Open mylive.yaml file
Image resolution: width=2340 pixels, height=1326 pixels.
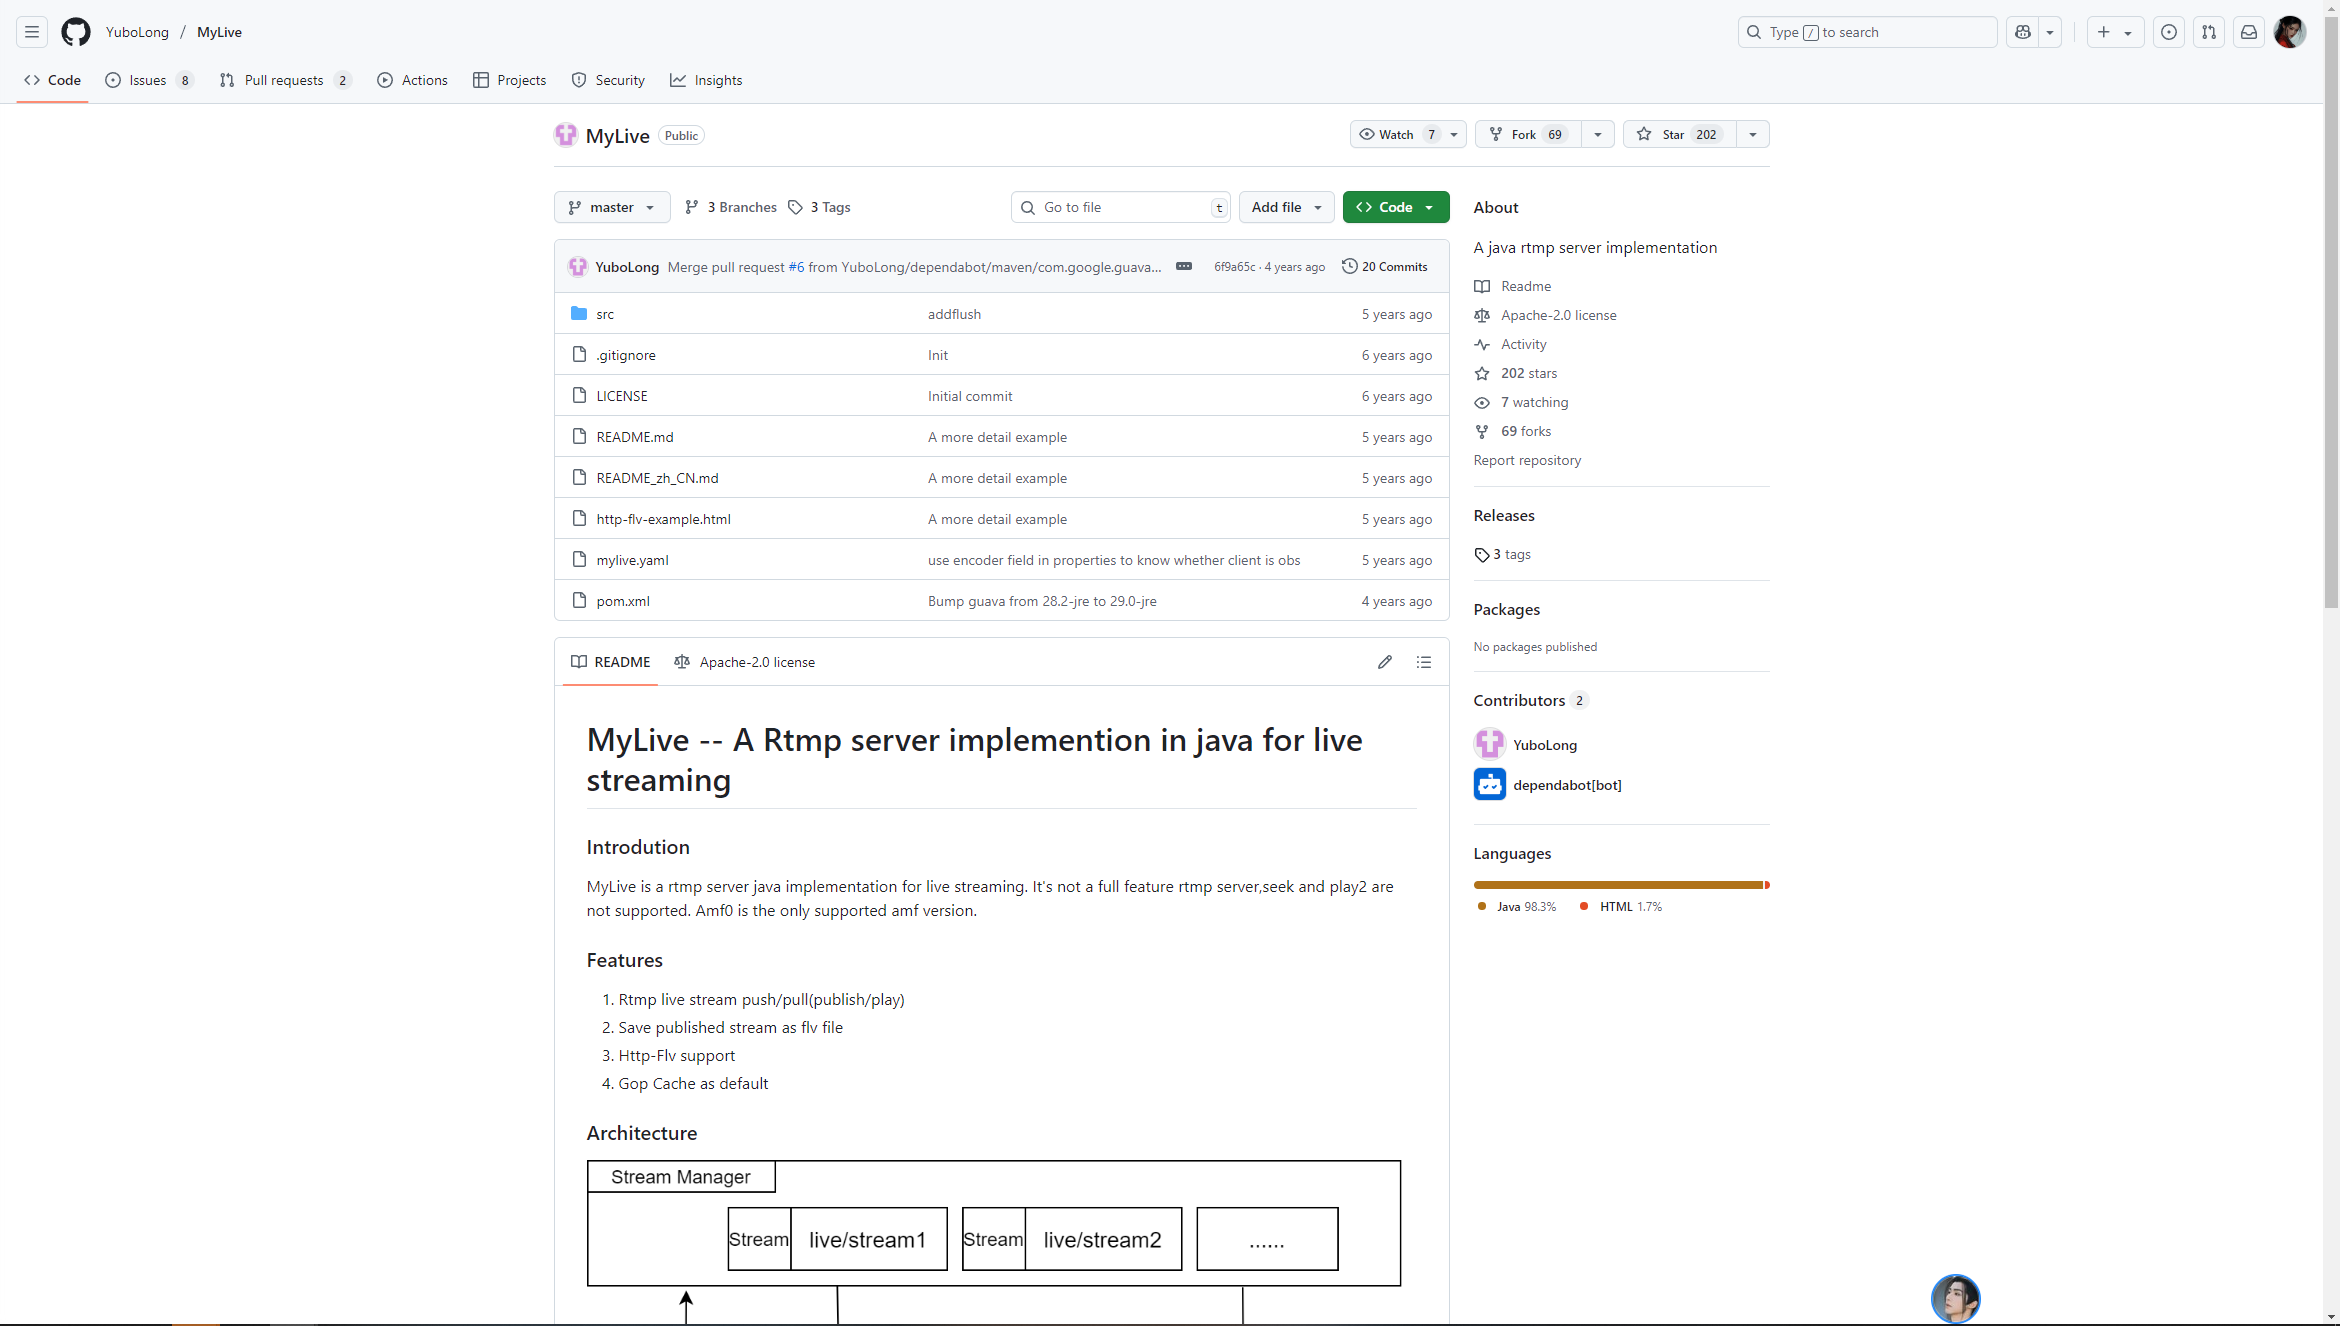click(x=632, y=560)
